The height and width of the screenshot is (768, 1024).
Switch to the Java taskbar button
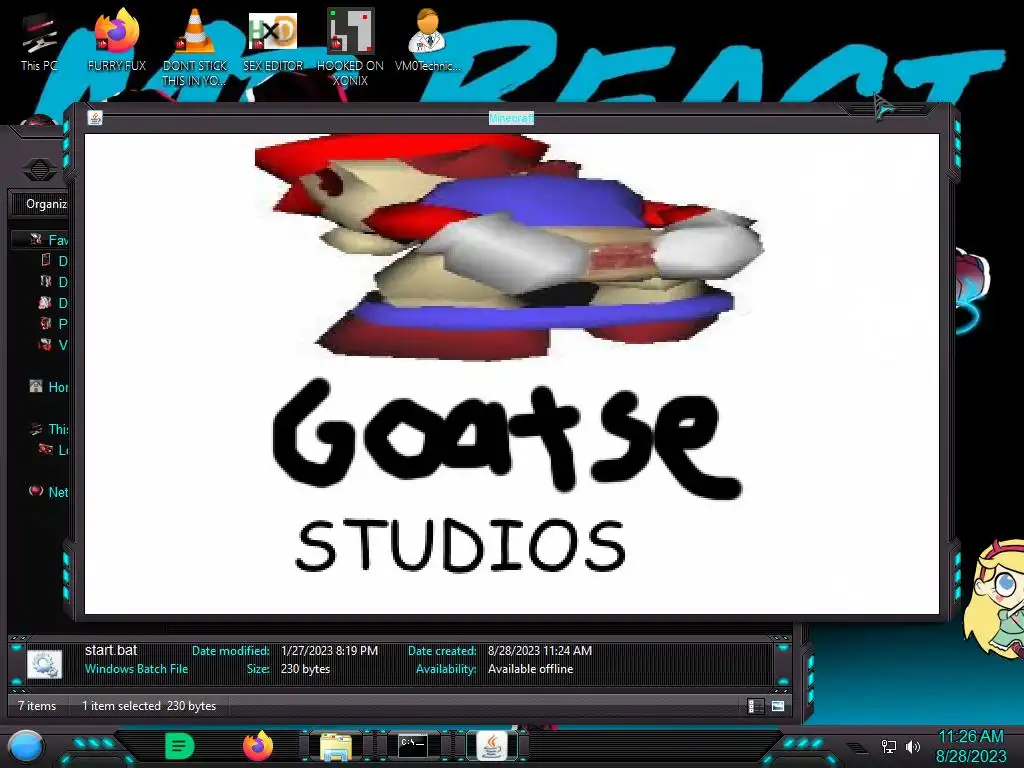tap(491, 746)
